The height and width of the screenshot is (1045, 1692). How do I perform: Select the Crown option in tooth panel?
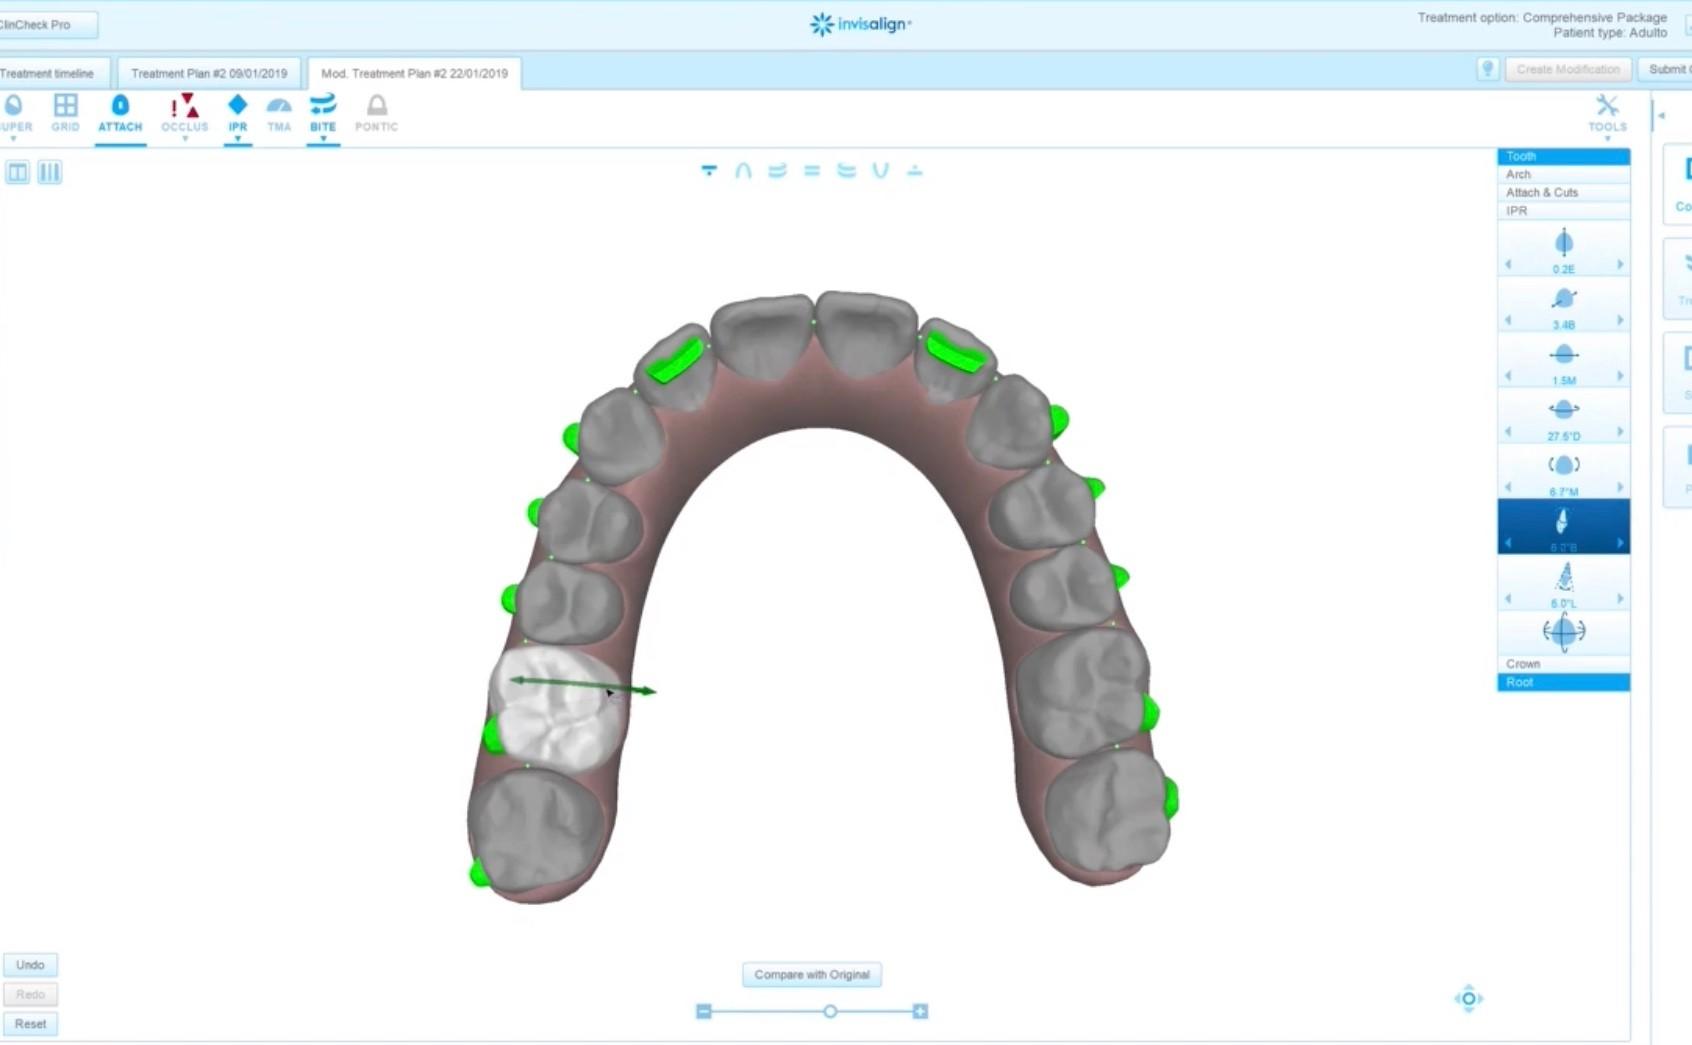click(1563, 664)
